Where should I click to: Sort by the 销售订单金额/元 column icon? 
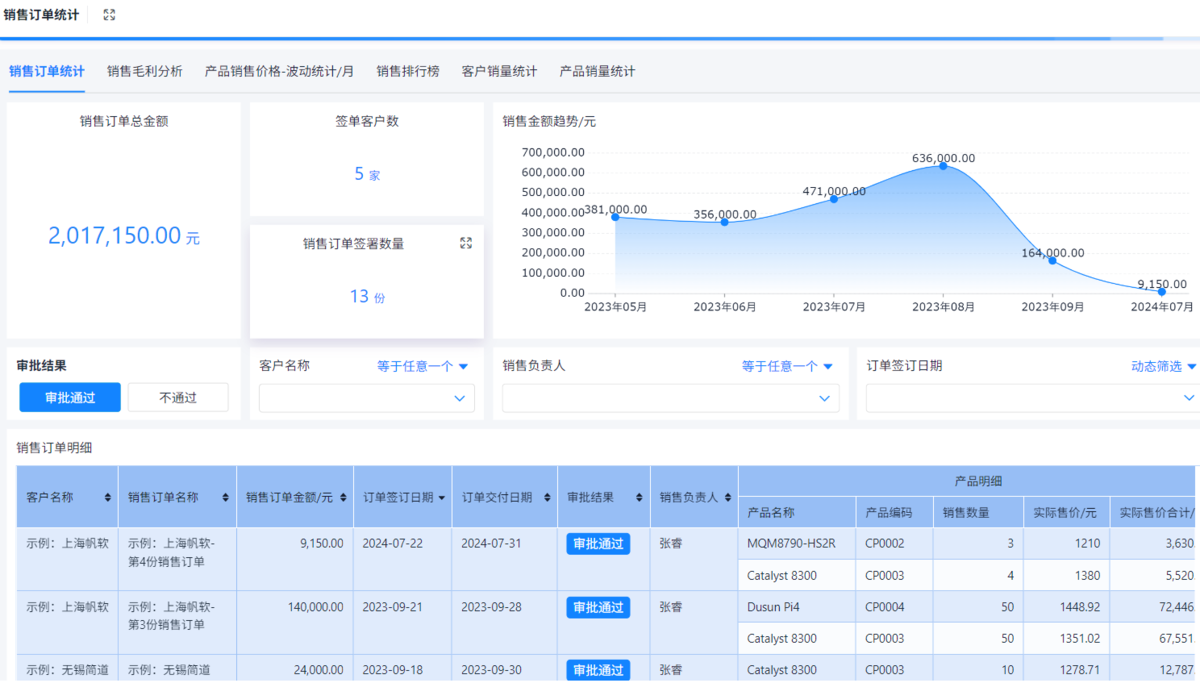343,497
